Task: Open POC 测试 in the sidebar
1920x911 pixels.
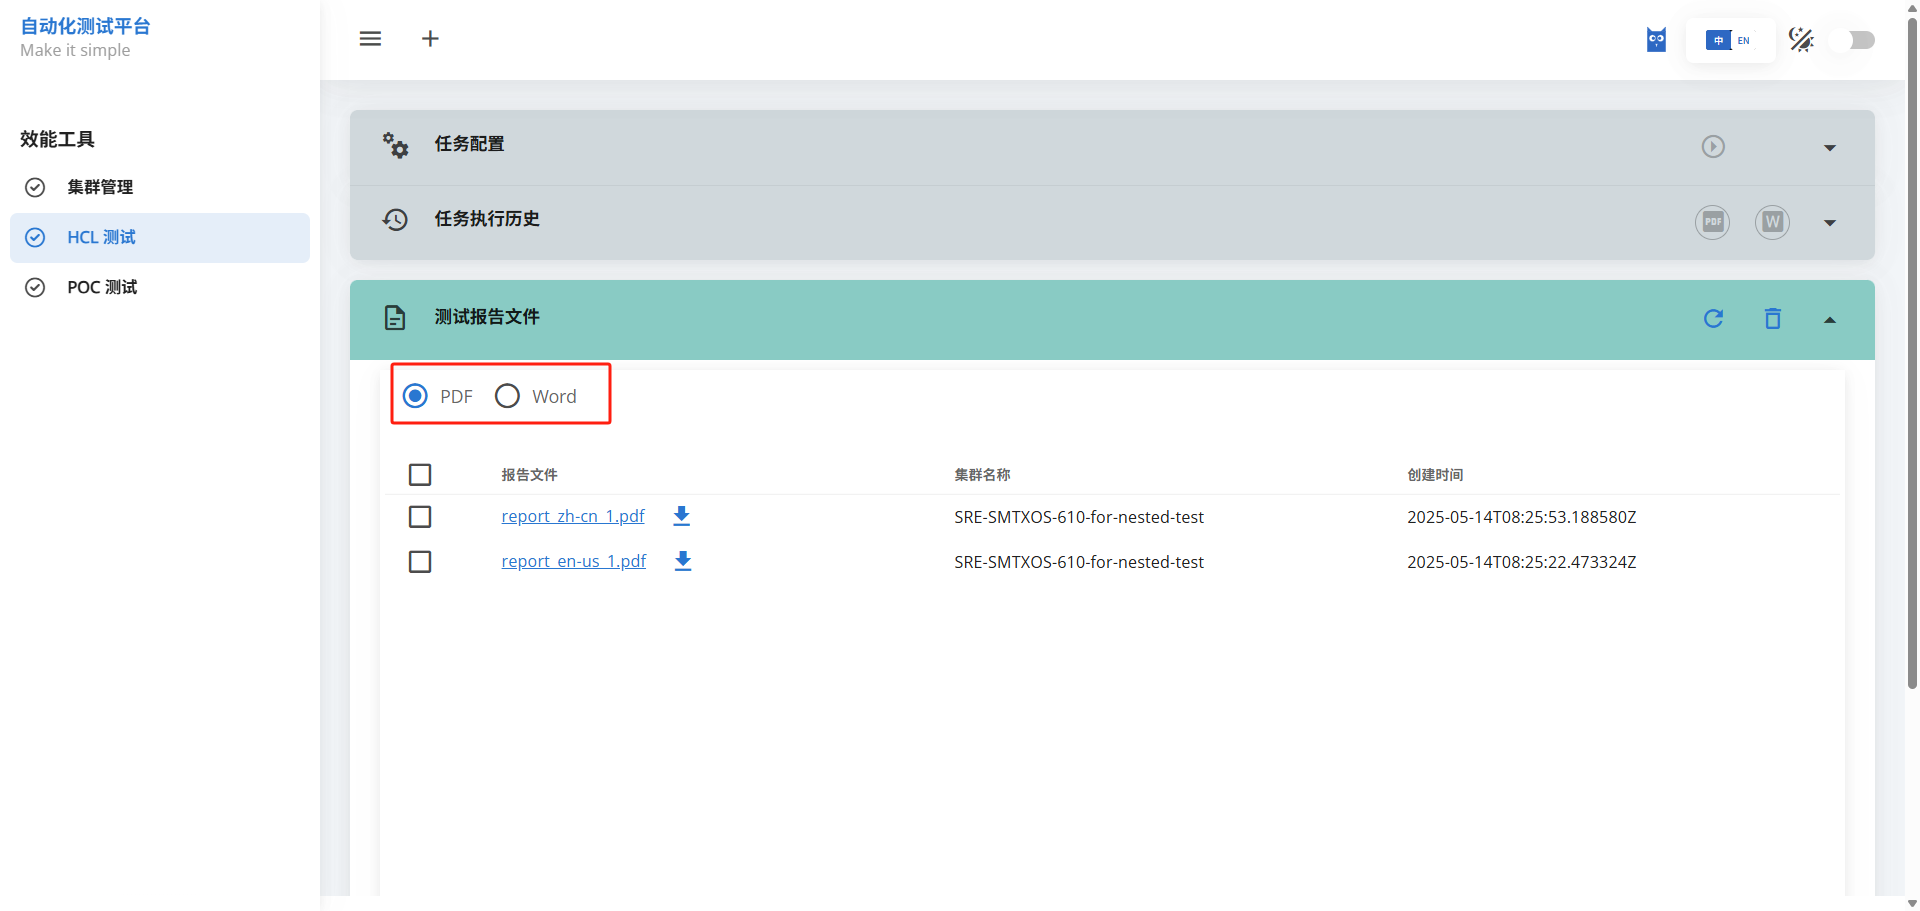Action: (102, 287)
